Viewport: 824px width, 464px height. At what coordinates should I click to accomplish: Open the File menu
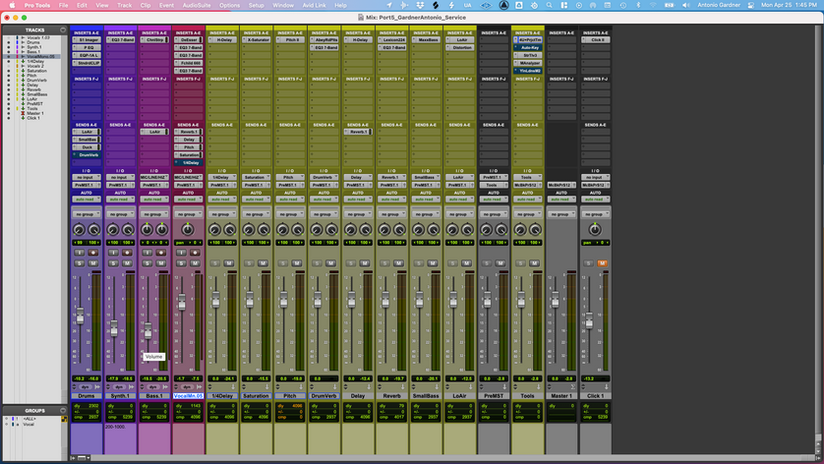[63, 5]
